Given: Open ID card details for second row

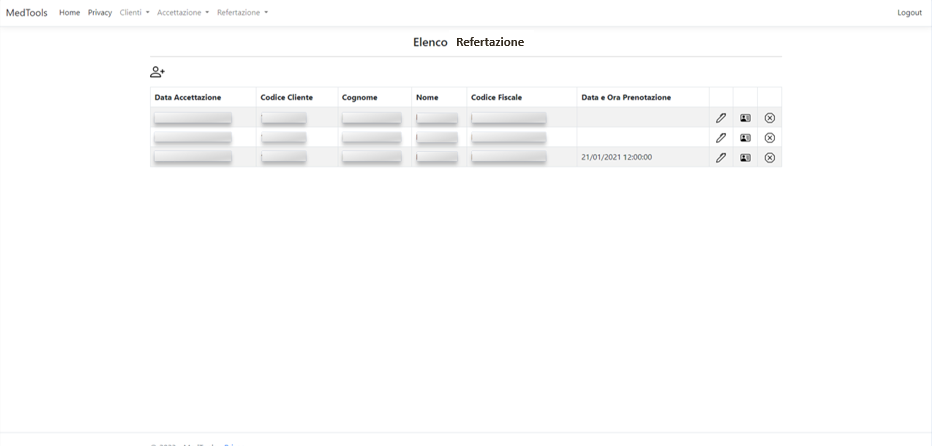Looking at the screenshot, I should (x=745, y=137).
